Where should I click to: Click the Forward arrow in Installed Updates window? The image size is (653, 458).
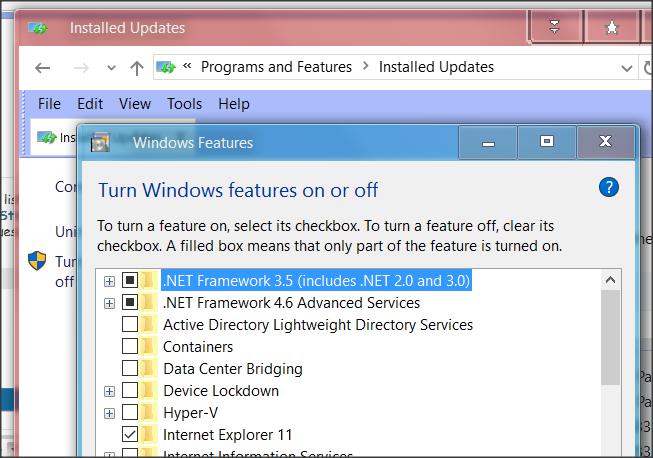point(81,67)
